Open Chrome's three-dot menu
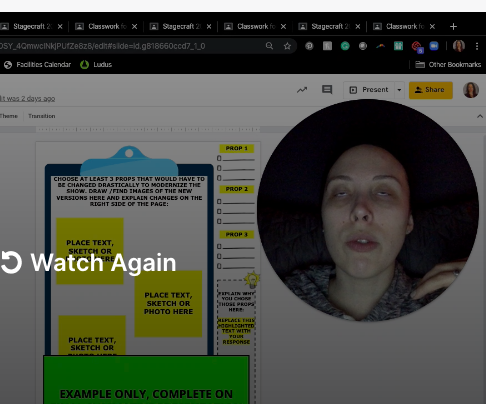The image size is (486, 404). 477,46
